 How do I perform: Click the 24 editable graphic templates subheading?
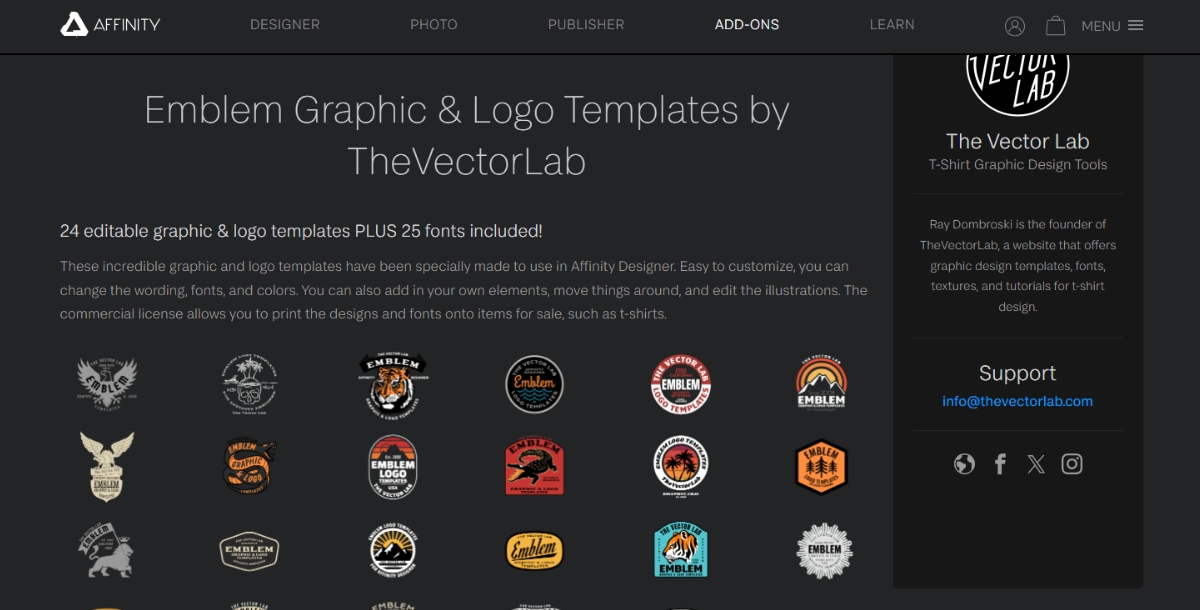(301, 231)
